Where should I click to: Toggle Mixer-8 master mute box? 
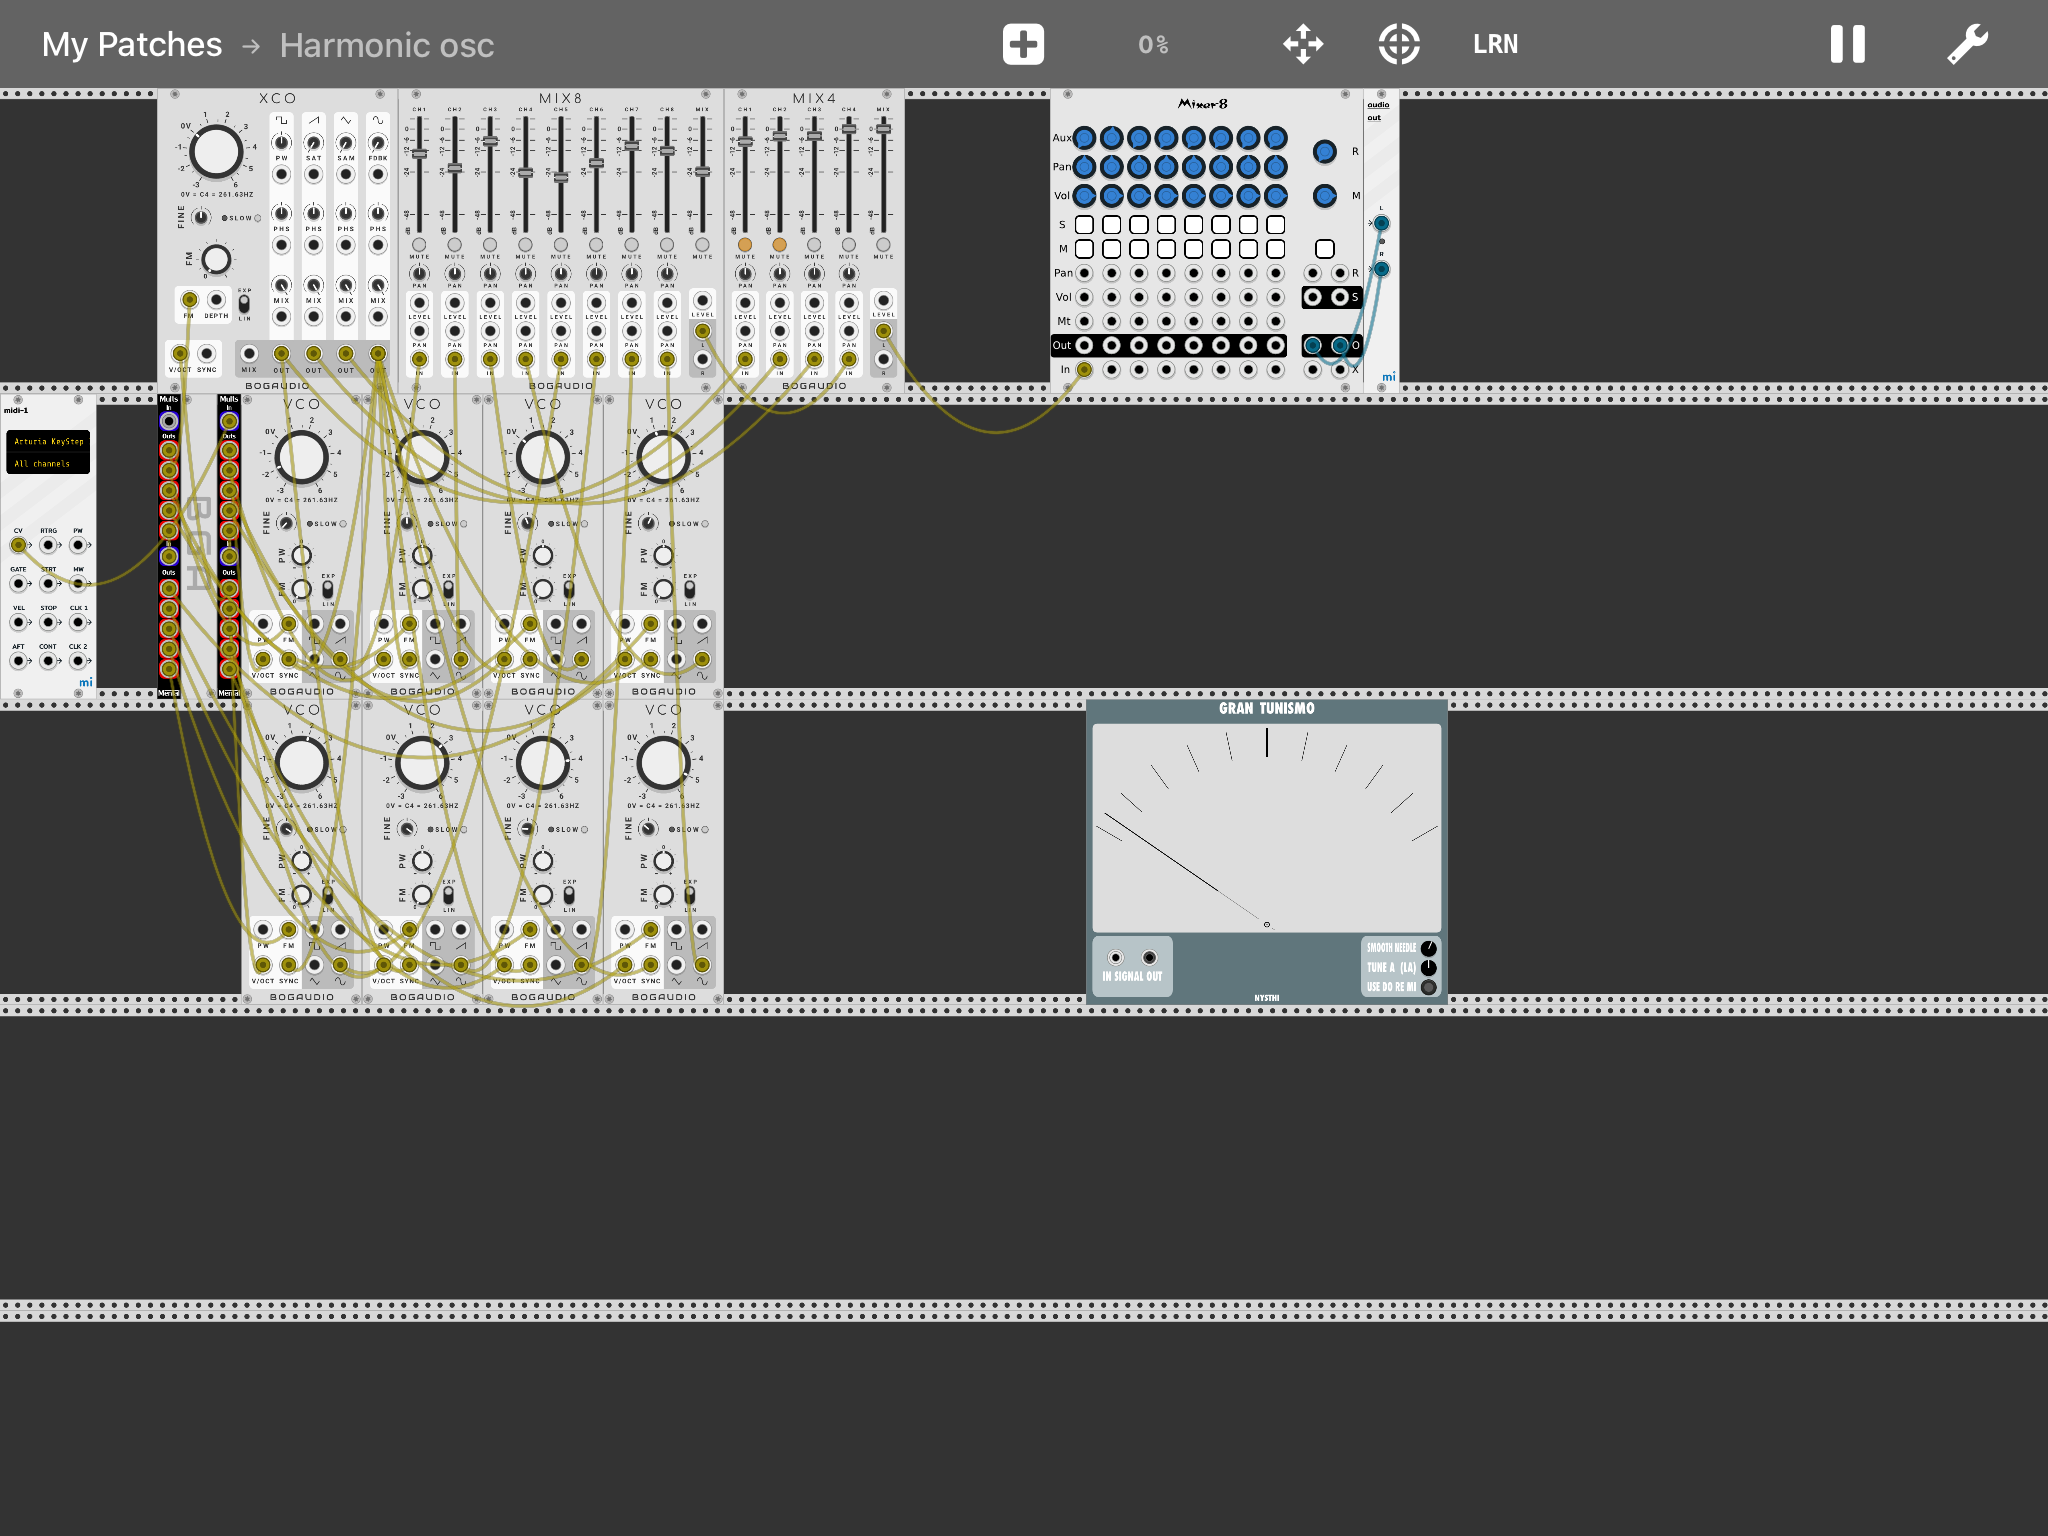coord(1325,249)
